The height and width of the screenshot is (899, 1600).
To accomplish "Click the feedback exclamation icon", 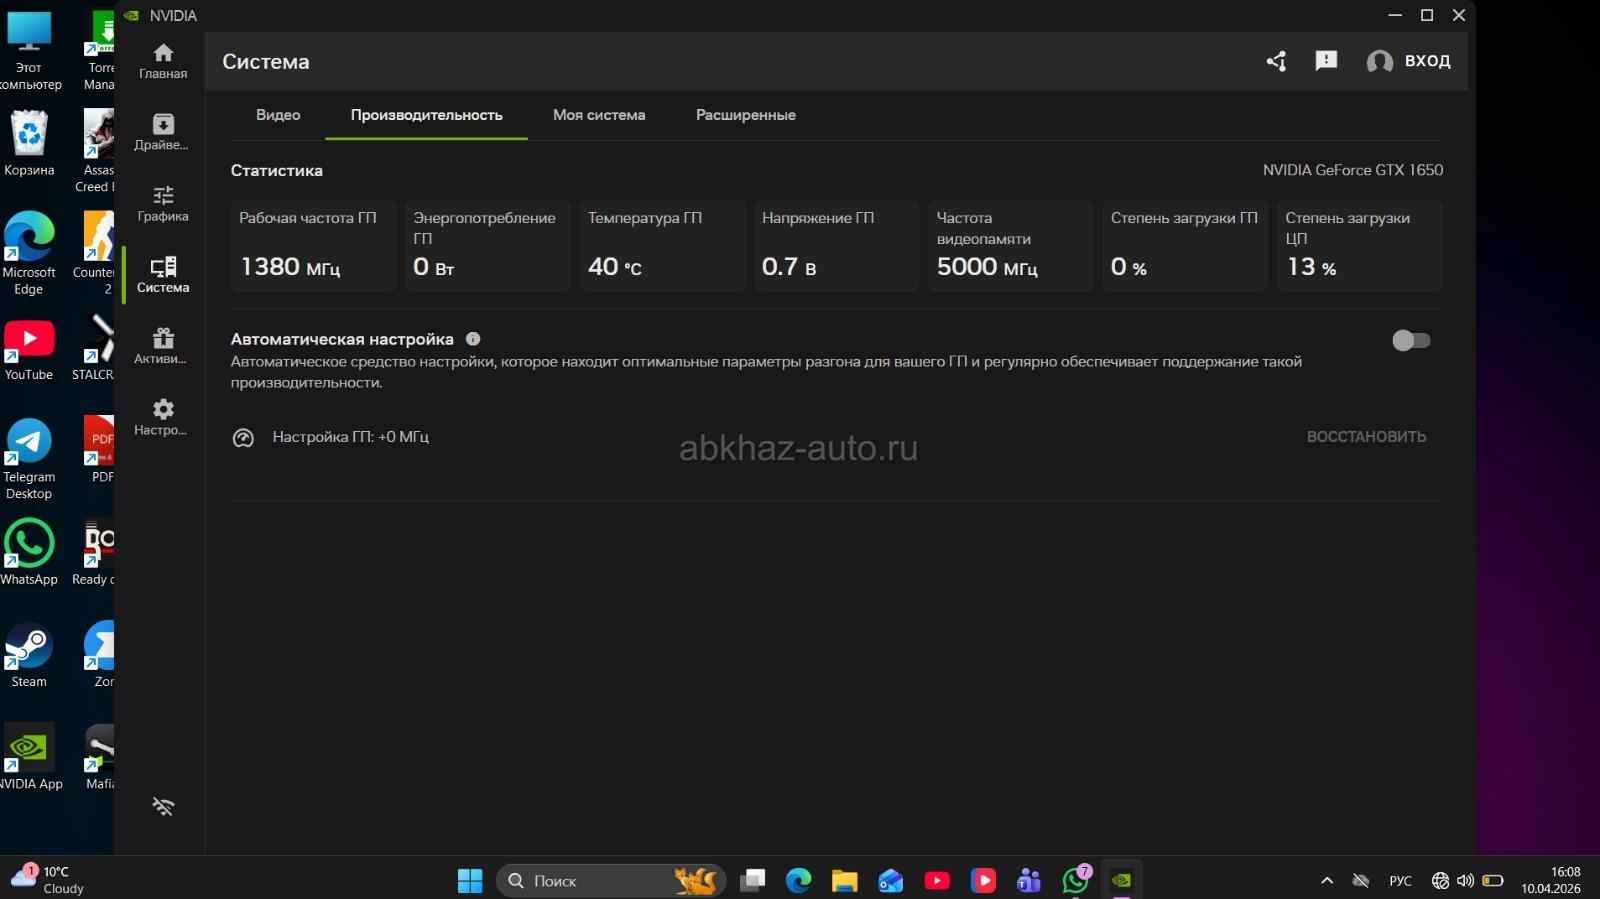I will click(1326, 61).
